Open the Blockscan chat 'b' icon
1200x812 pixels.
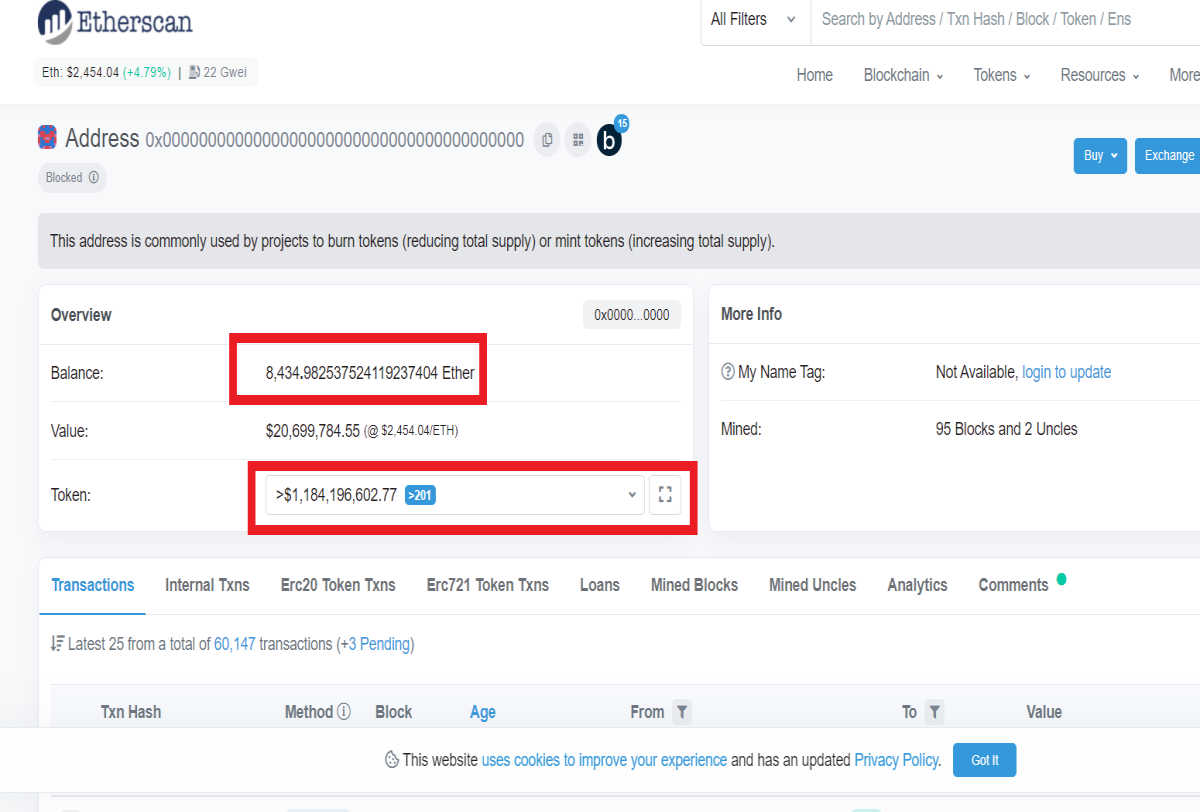tap(610, 141)
